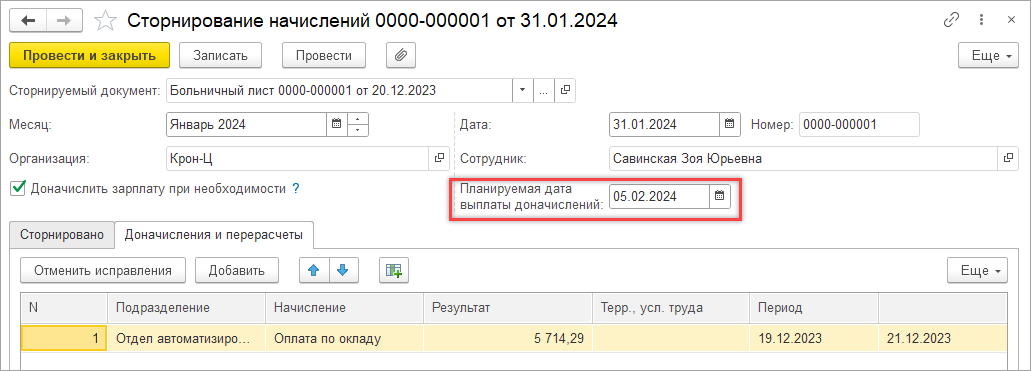
Task: Click the Записать button
Action: 220,55
